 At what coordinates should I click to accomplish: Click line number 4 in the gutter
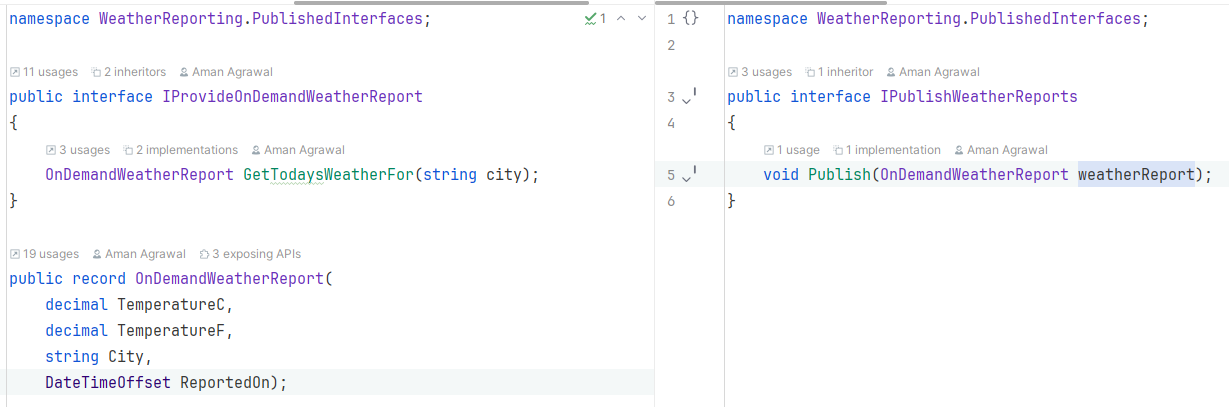coord(671,123)
